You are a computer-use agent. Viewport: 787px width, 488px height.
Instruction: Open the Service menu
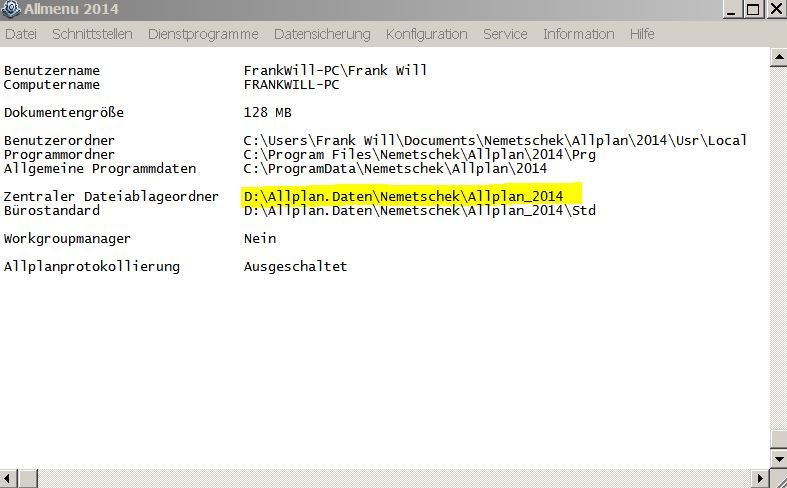(505, 34)
